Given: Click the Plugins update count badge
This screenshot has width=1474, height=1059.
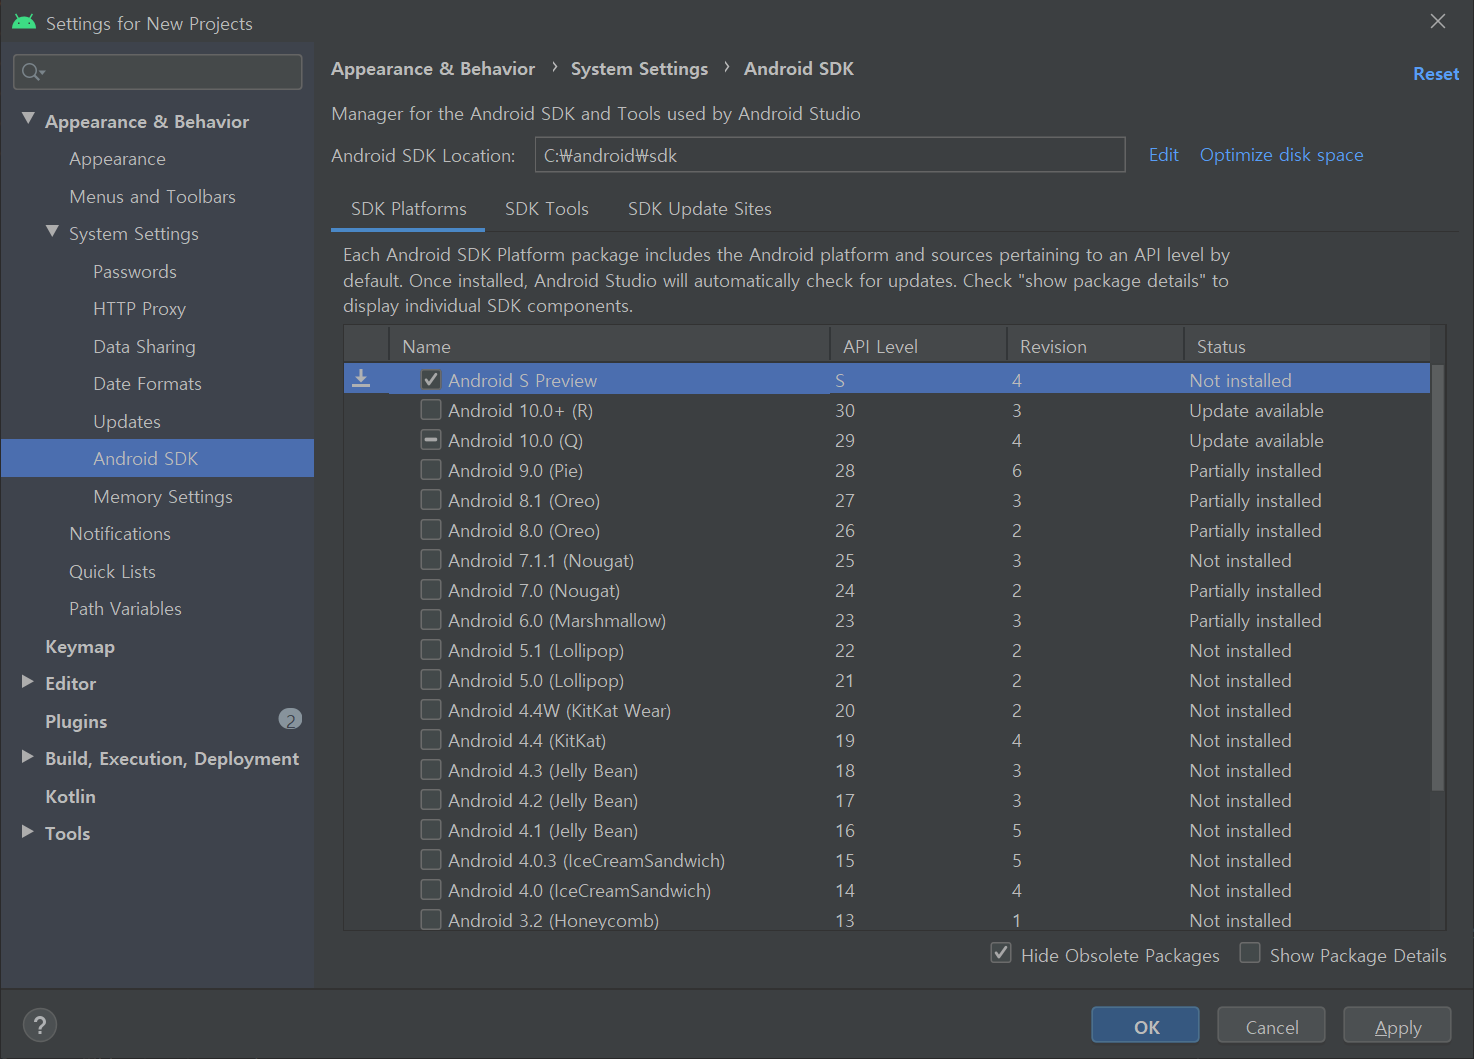Looking at the screenshot, I should (290, 720).
